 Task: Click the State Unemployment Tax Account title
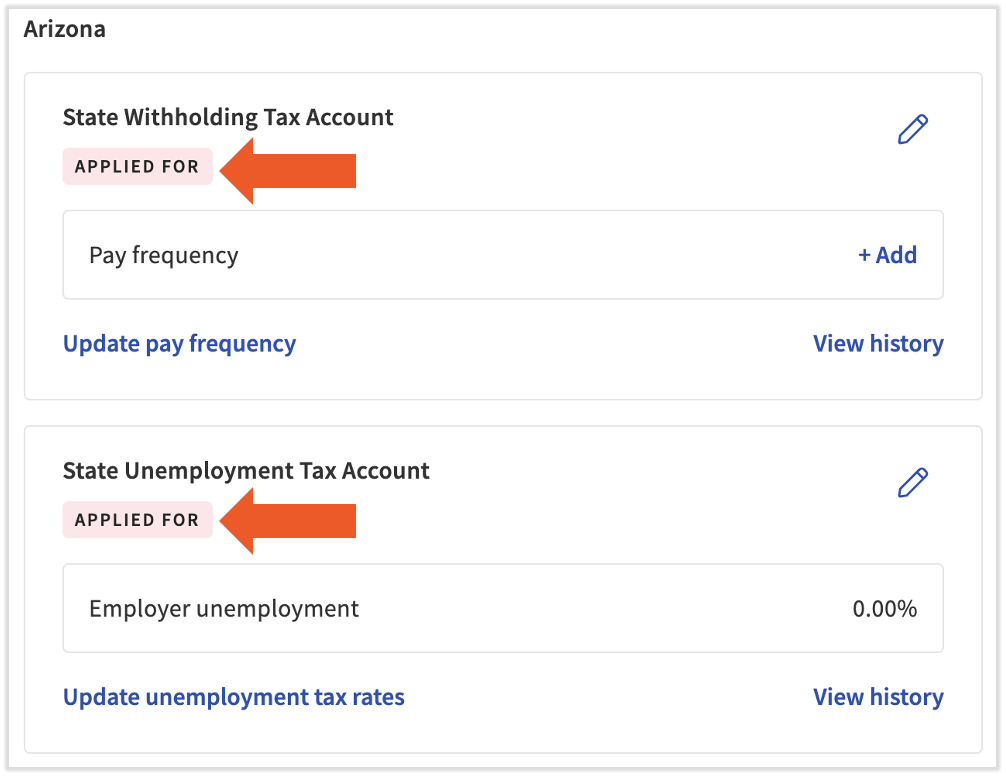pyautogui.click(x=246, y=470)
